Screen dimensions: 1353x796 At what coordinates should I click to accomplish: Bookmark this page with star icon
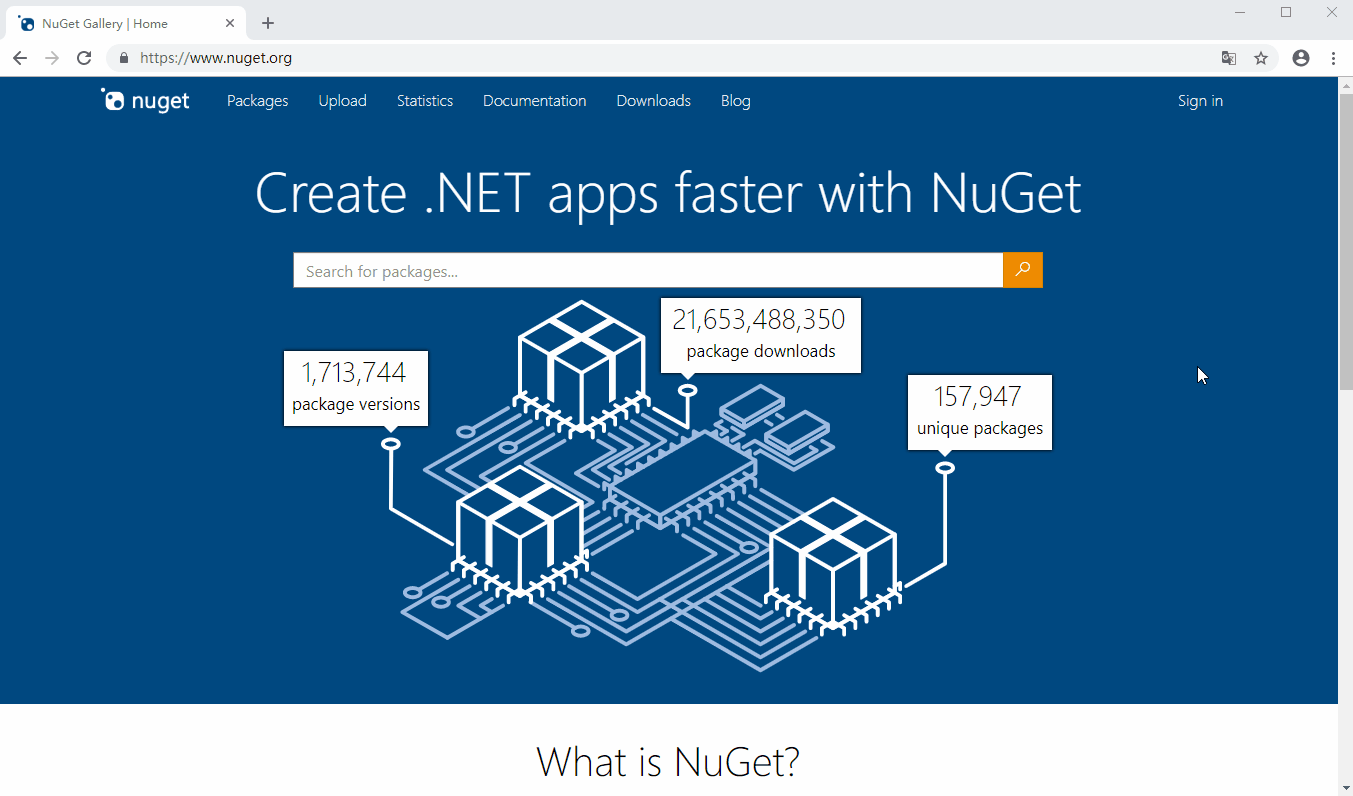click(x=1261, y=58)
